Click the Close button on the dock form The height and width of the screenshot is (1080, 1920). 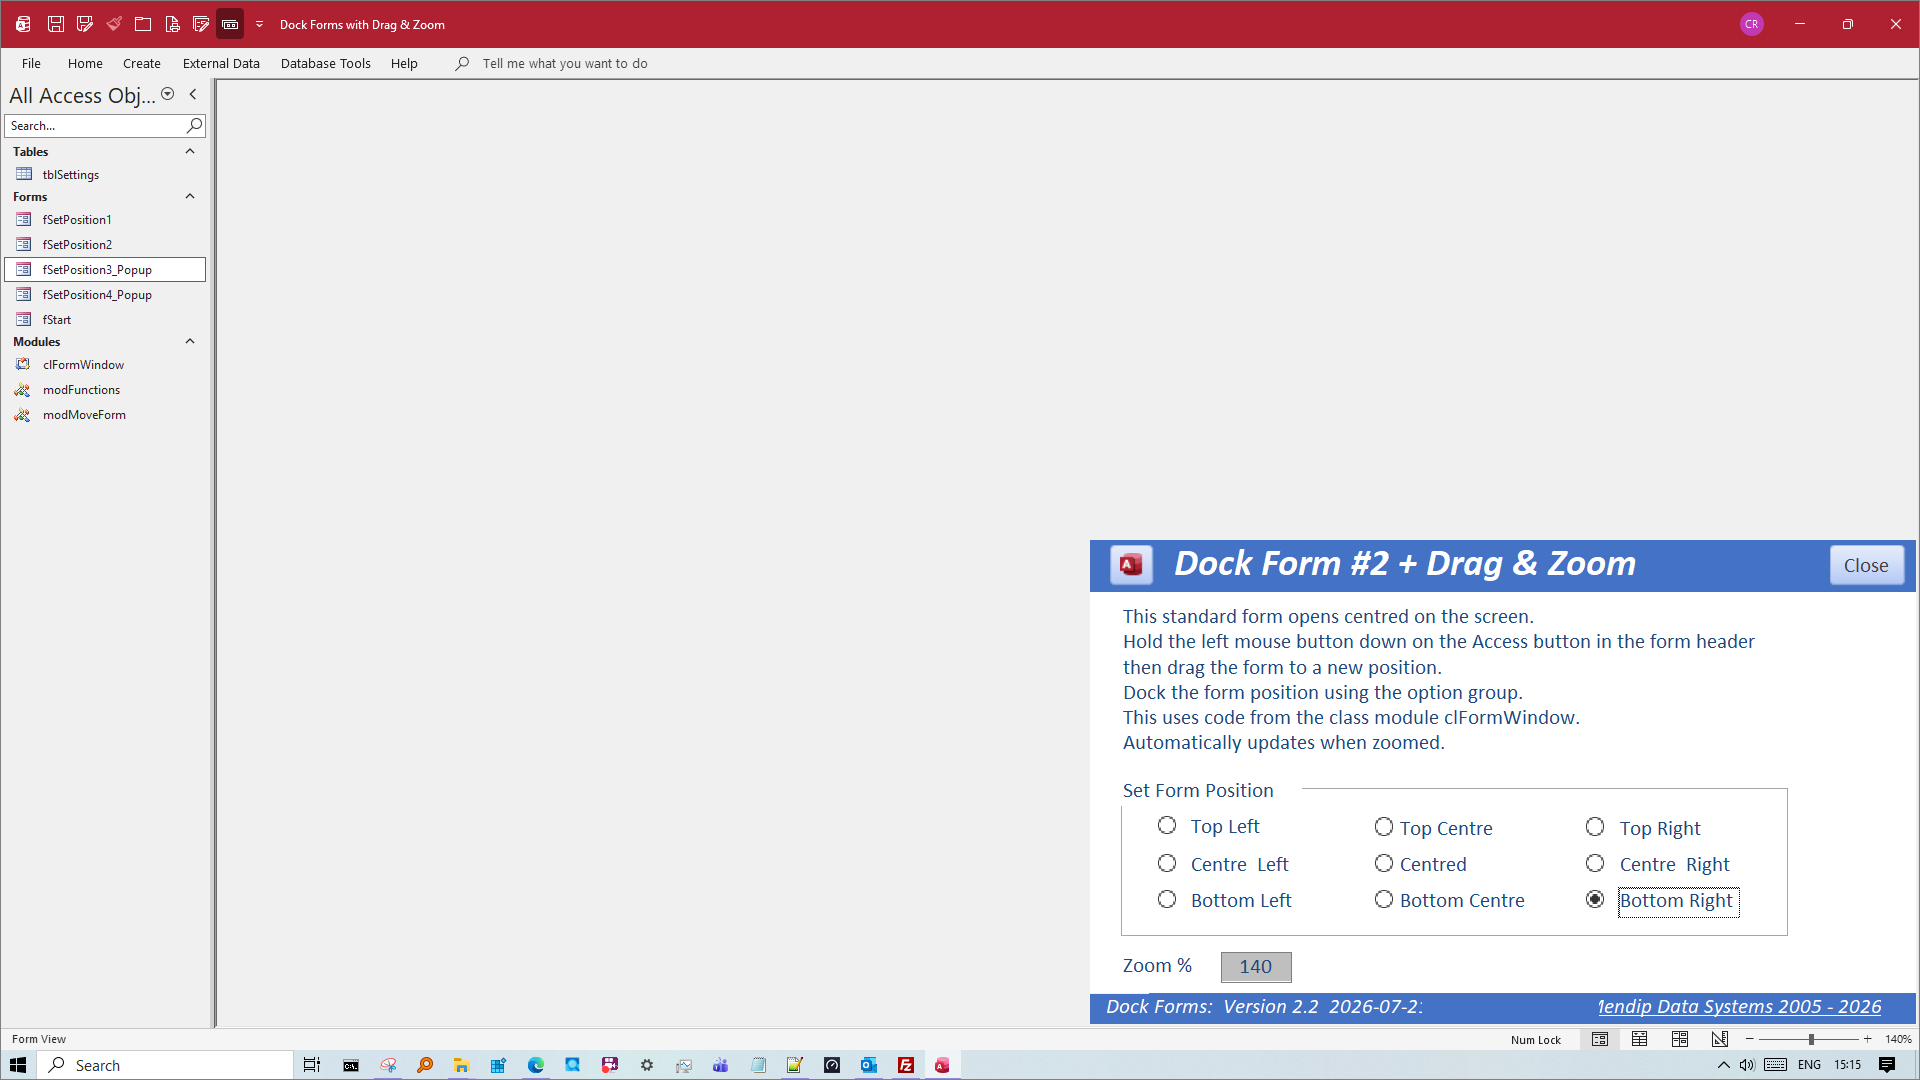pos(1866,565)
